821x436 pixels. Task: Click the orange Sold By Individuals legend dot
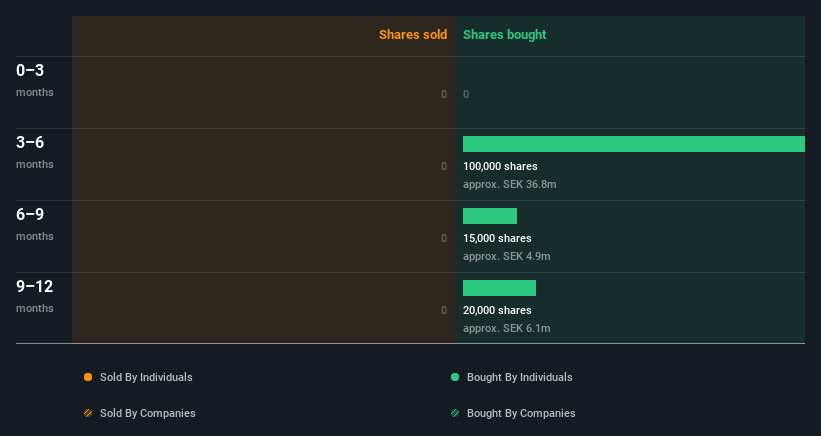click(x=88, y=377)
